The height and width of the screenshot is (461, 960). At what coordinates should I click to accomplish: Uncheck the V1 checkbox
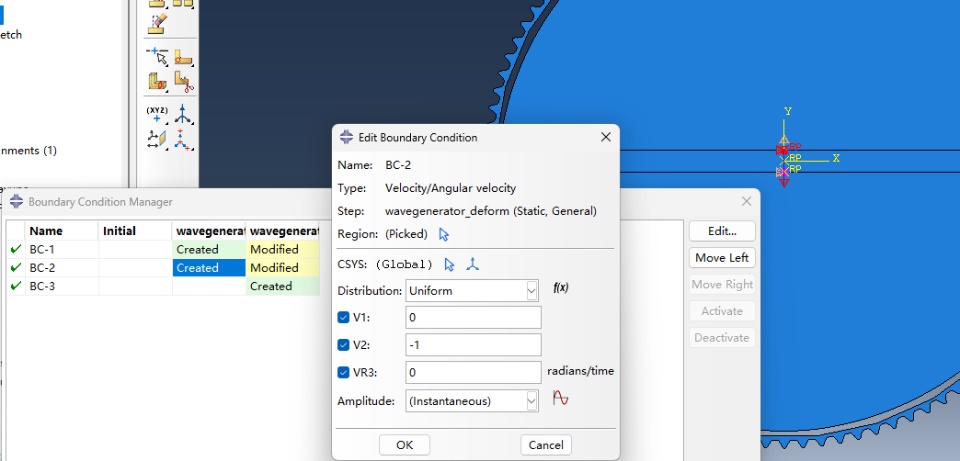343,317
